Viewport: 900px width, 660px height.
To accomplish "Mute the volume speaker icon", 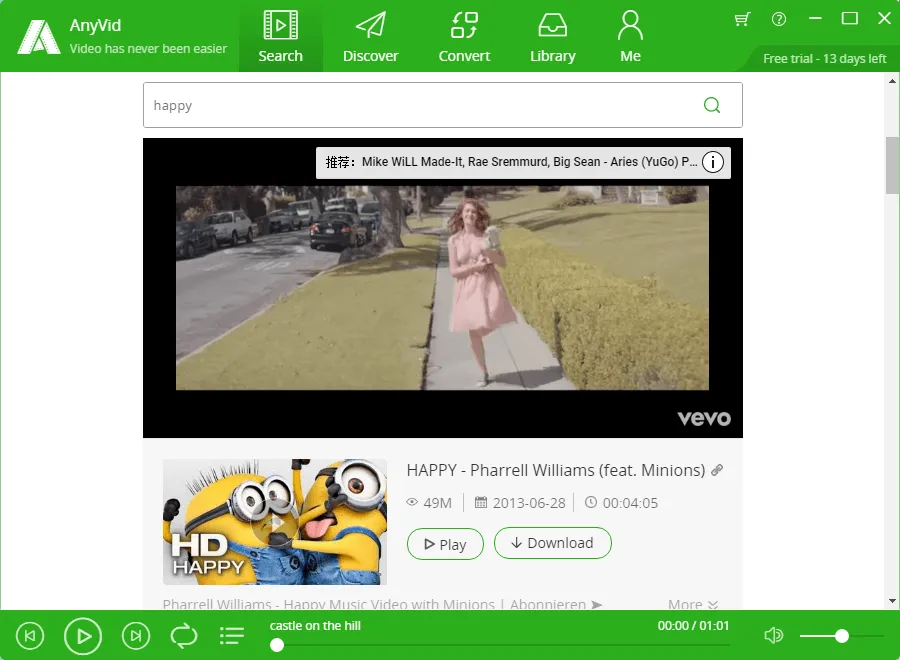I will click(x=773, y=635).
